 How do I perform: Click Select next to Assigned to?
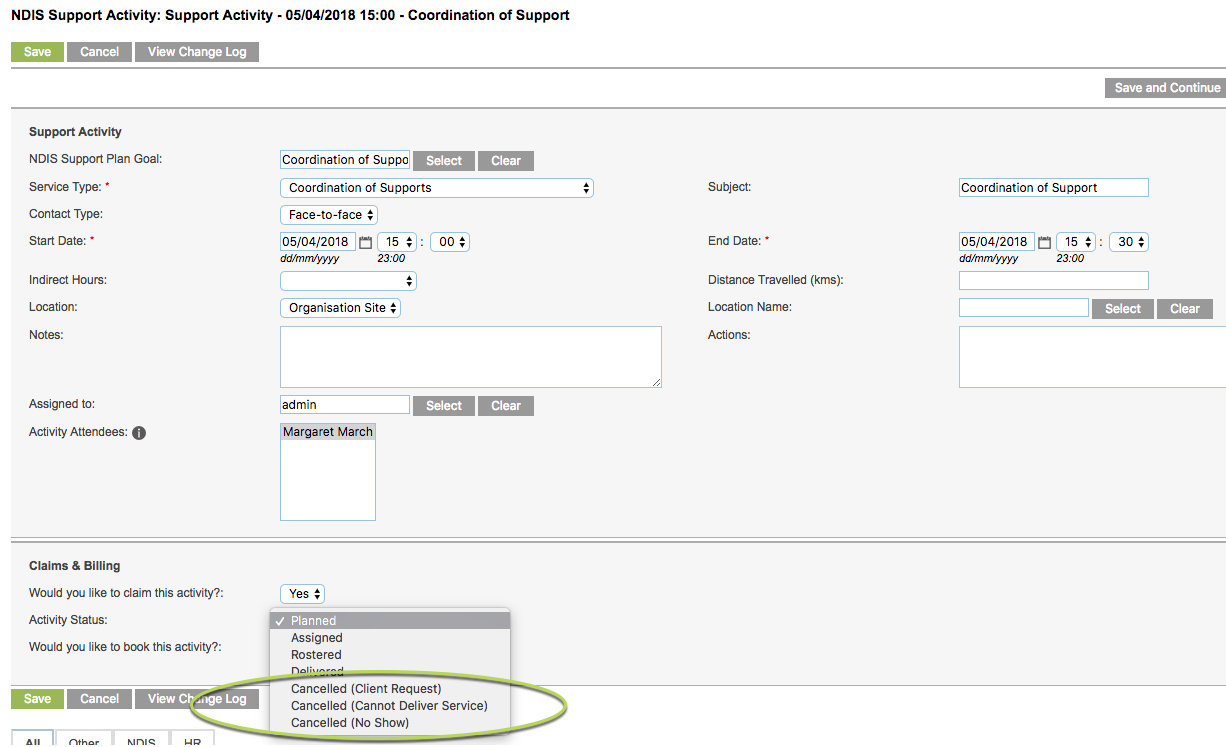(444, 406)
